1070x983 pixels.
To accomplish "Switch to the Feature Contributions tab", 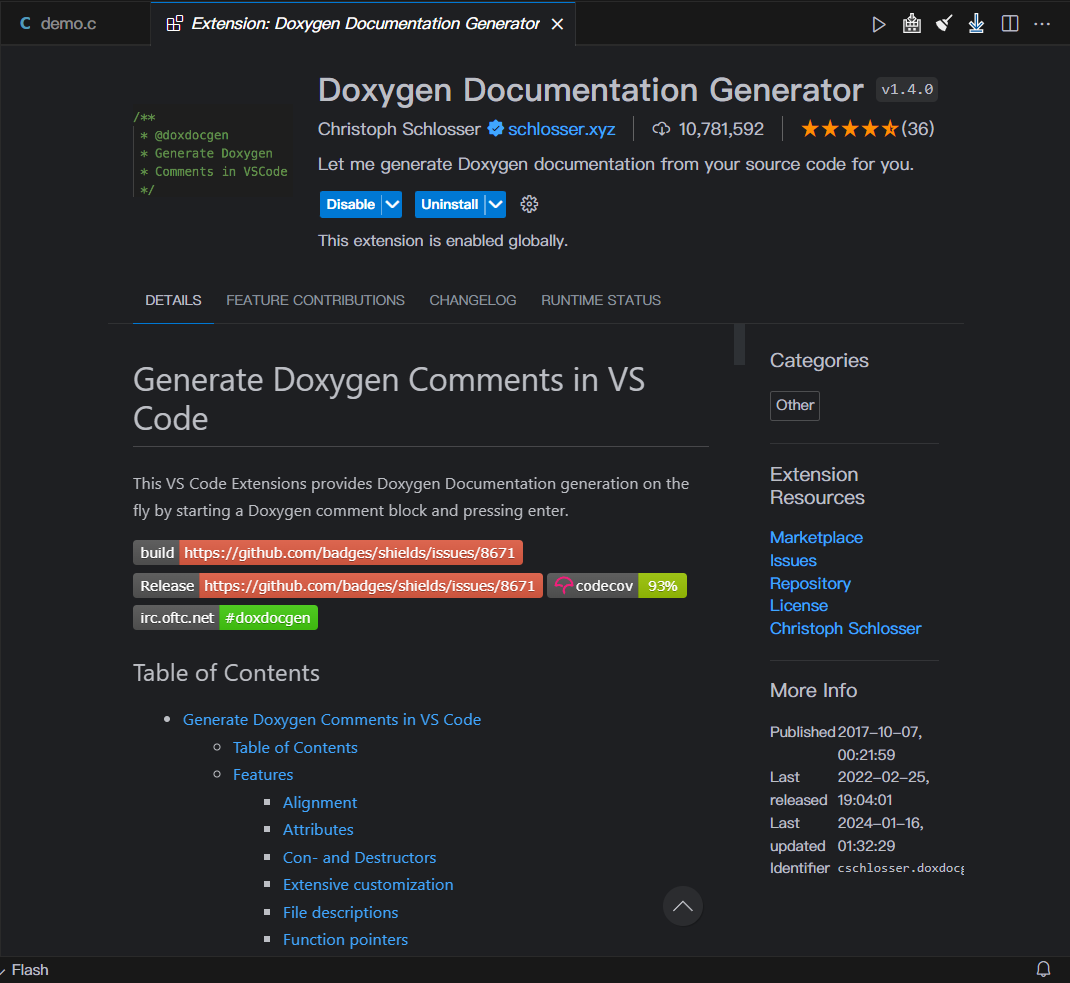I will pyautogui.click(x=315, y=300).
